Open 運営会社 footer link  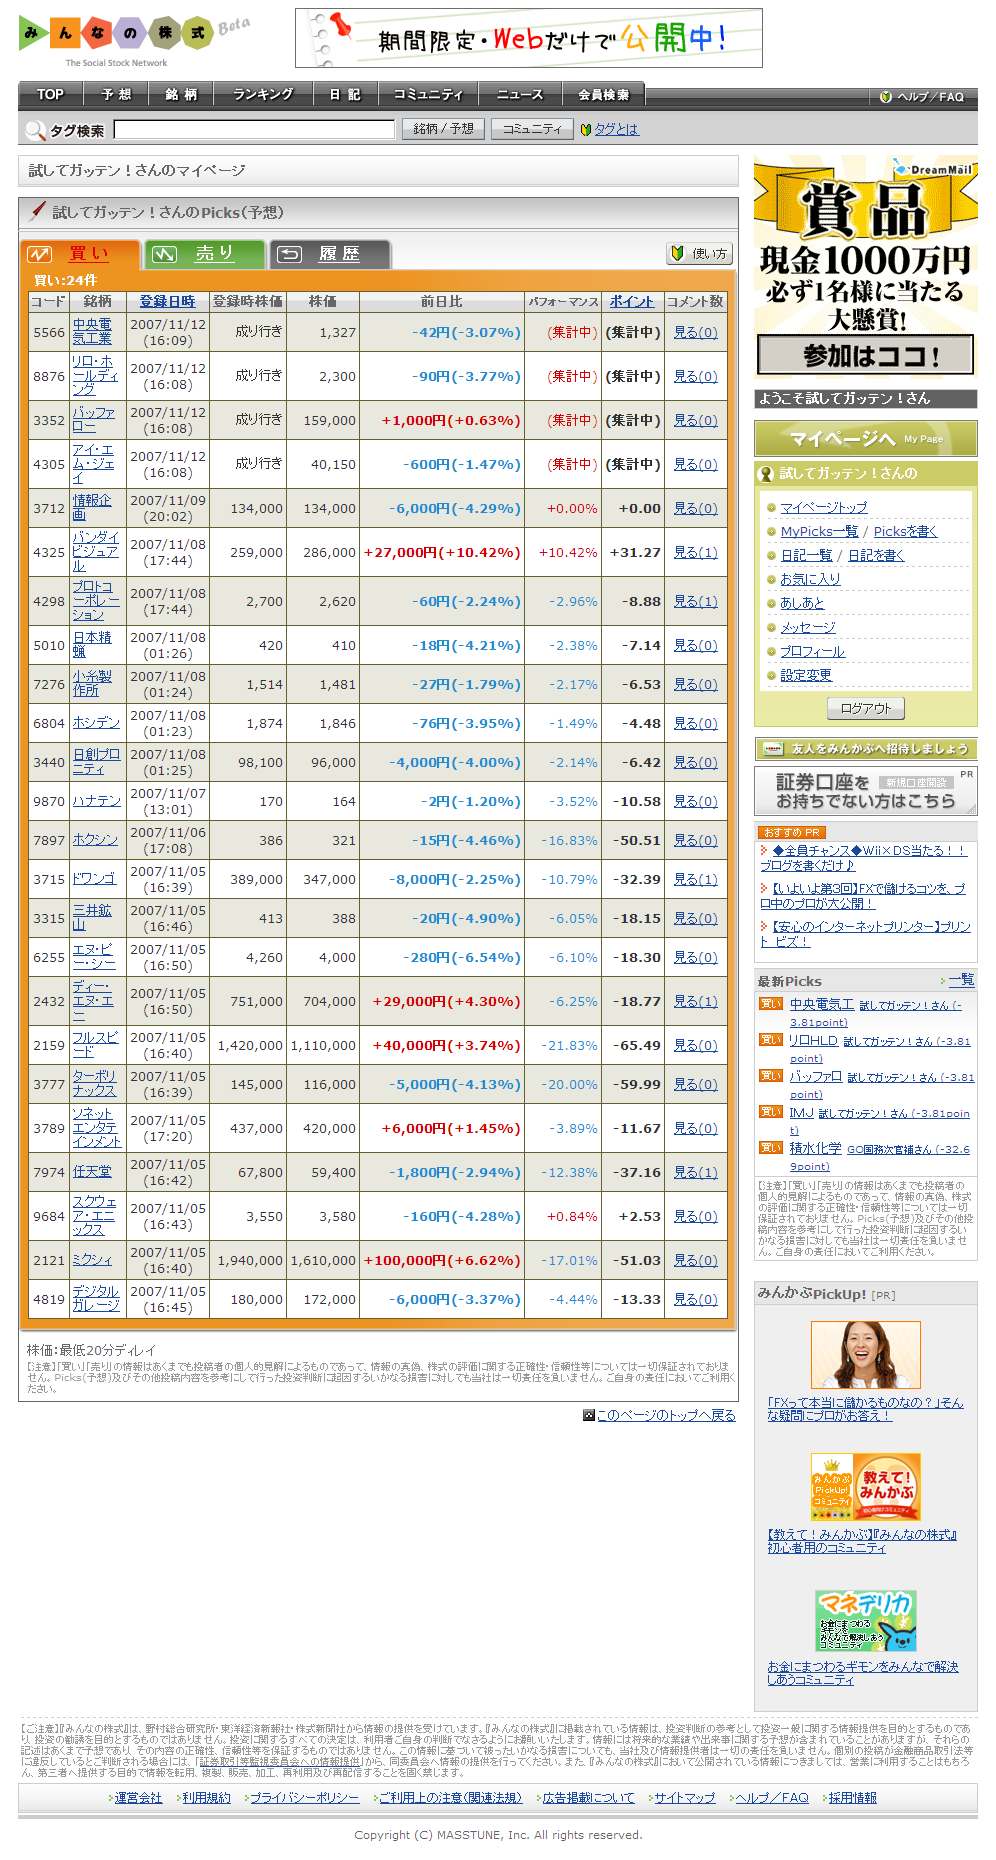pyautogui.click(x=138, y=1797)
